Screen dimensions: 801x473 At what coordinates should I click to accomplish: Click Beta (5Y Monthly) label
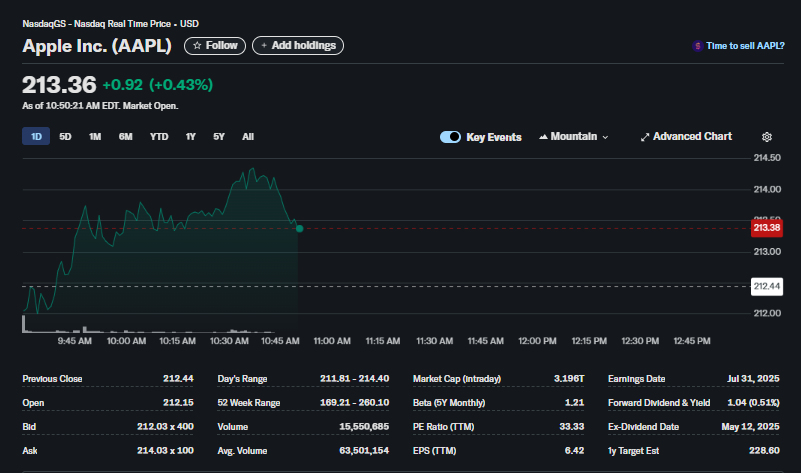click(x=449, y=403)
